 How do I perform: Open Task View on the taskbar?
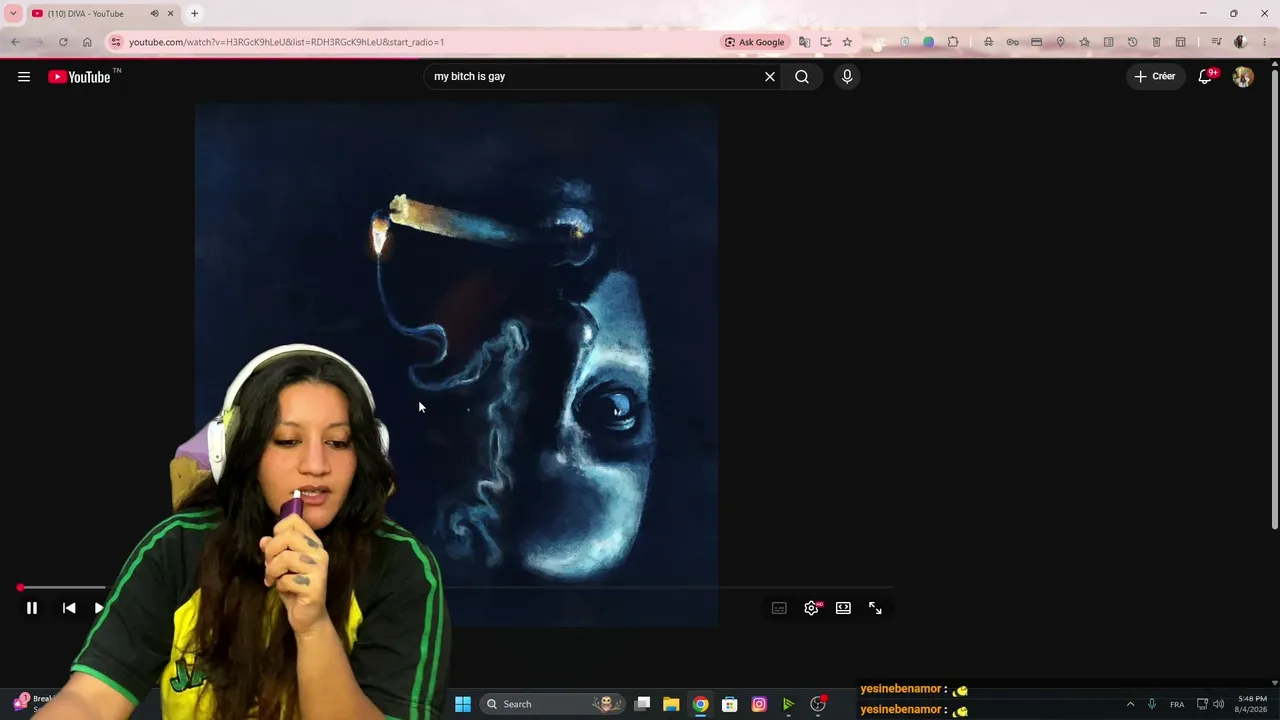[x=643, y=704]
